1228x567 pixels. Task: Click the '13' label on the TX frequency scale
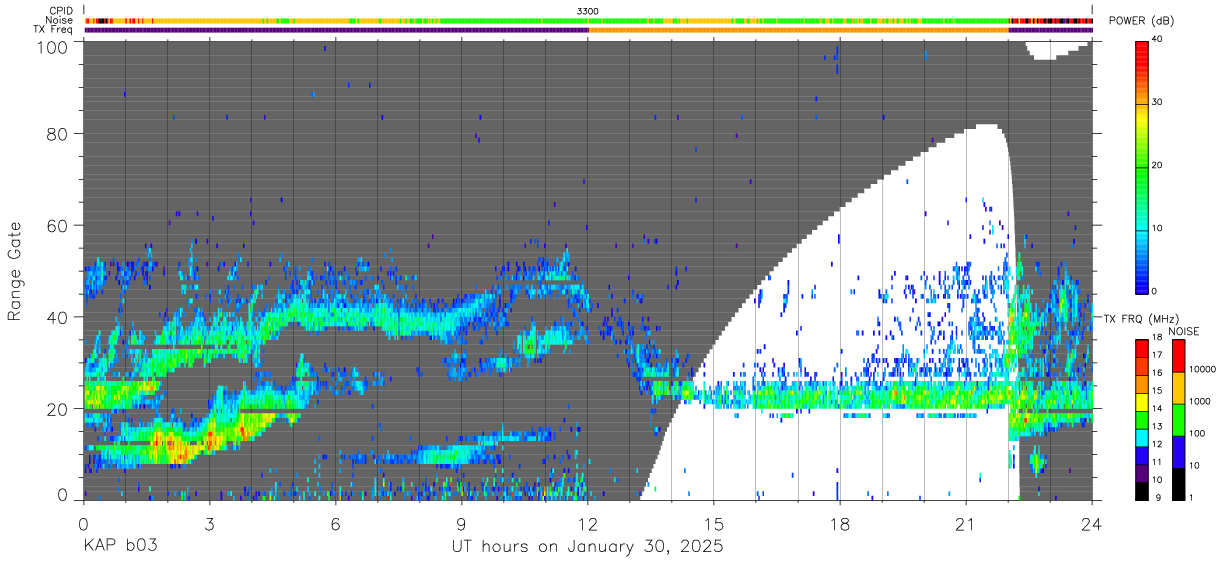[1158, 426]
